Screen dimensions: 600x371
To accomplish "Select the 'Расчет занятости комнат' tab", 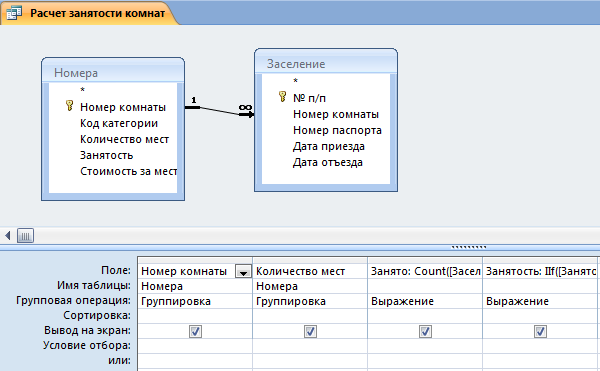I will pos(90,13).
